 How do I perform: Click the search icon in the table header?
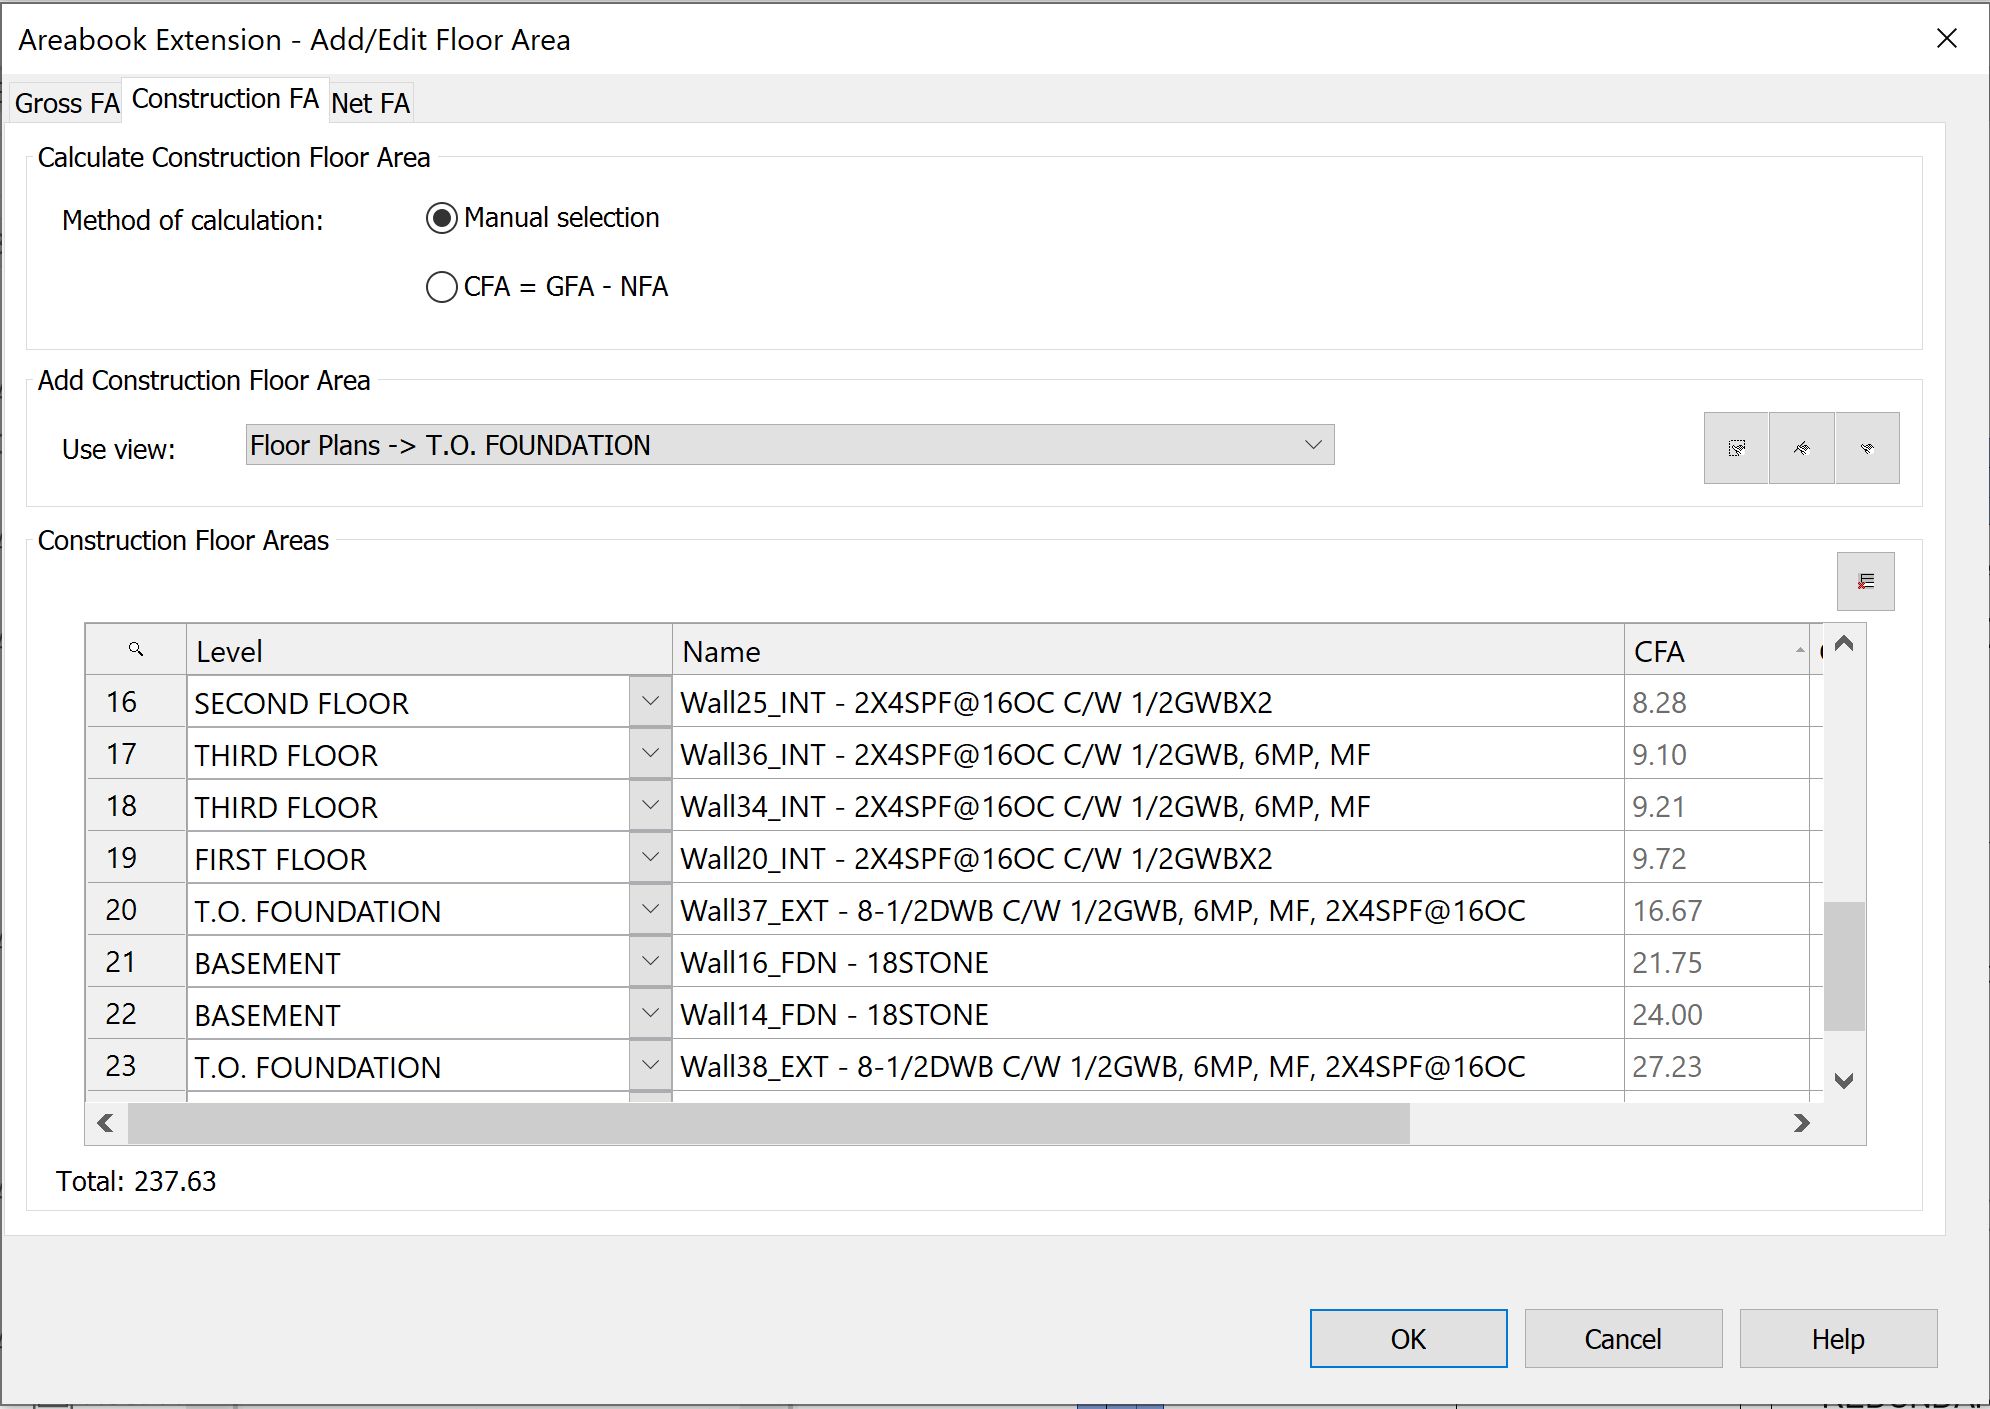(135, 649)
